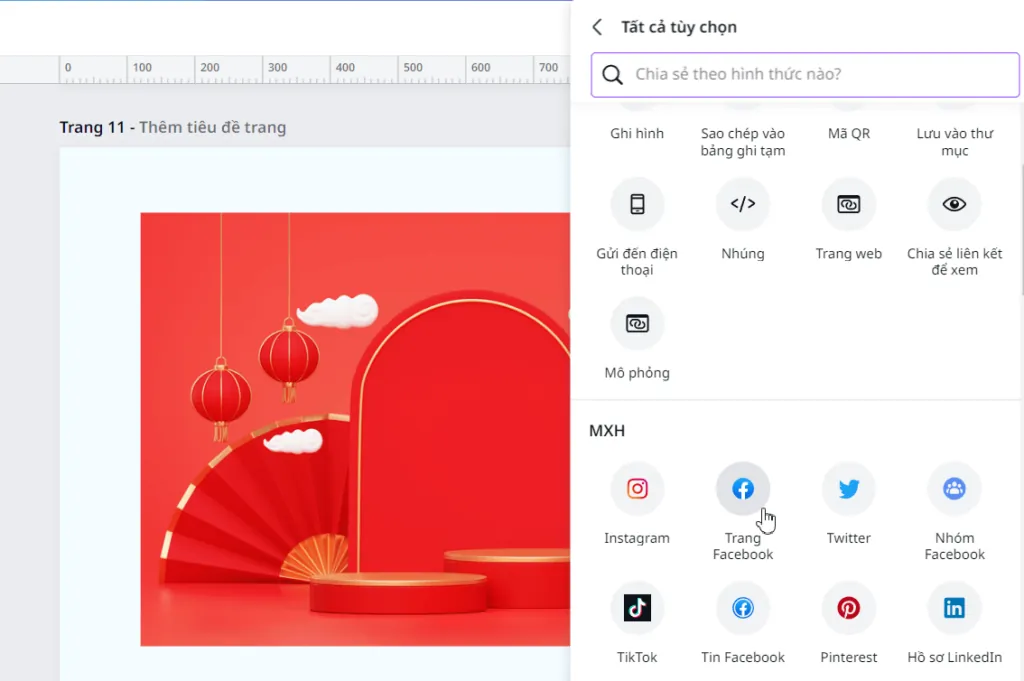
Task: Click the 'Nhúng' embed code icon
Action: coord(743,204)
